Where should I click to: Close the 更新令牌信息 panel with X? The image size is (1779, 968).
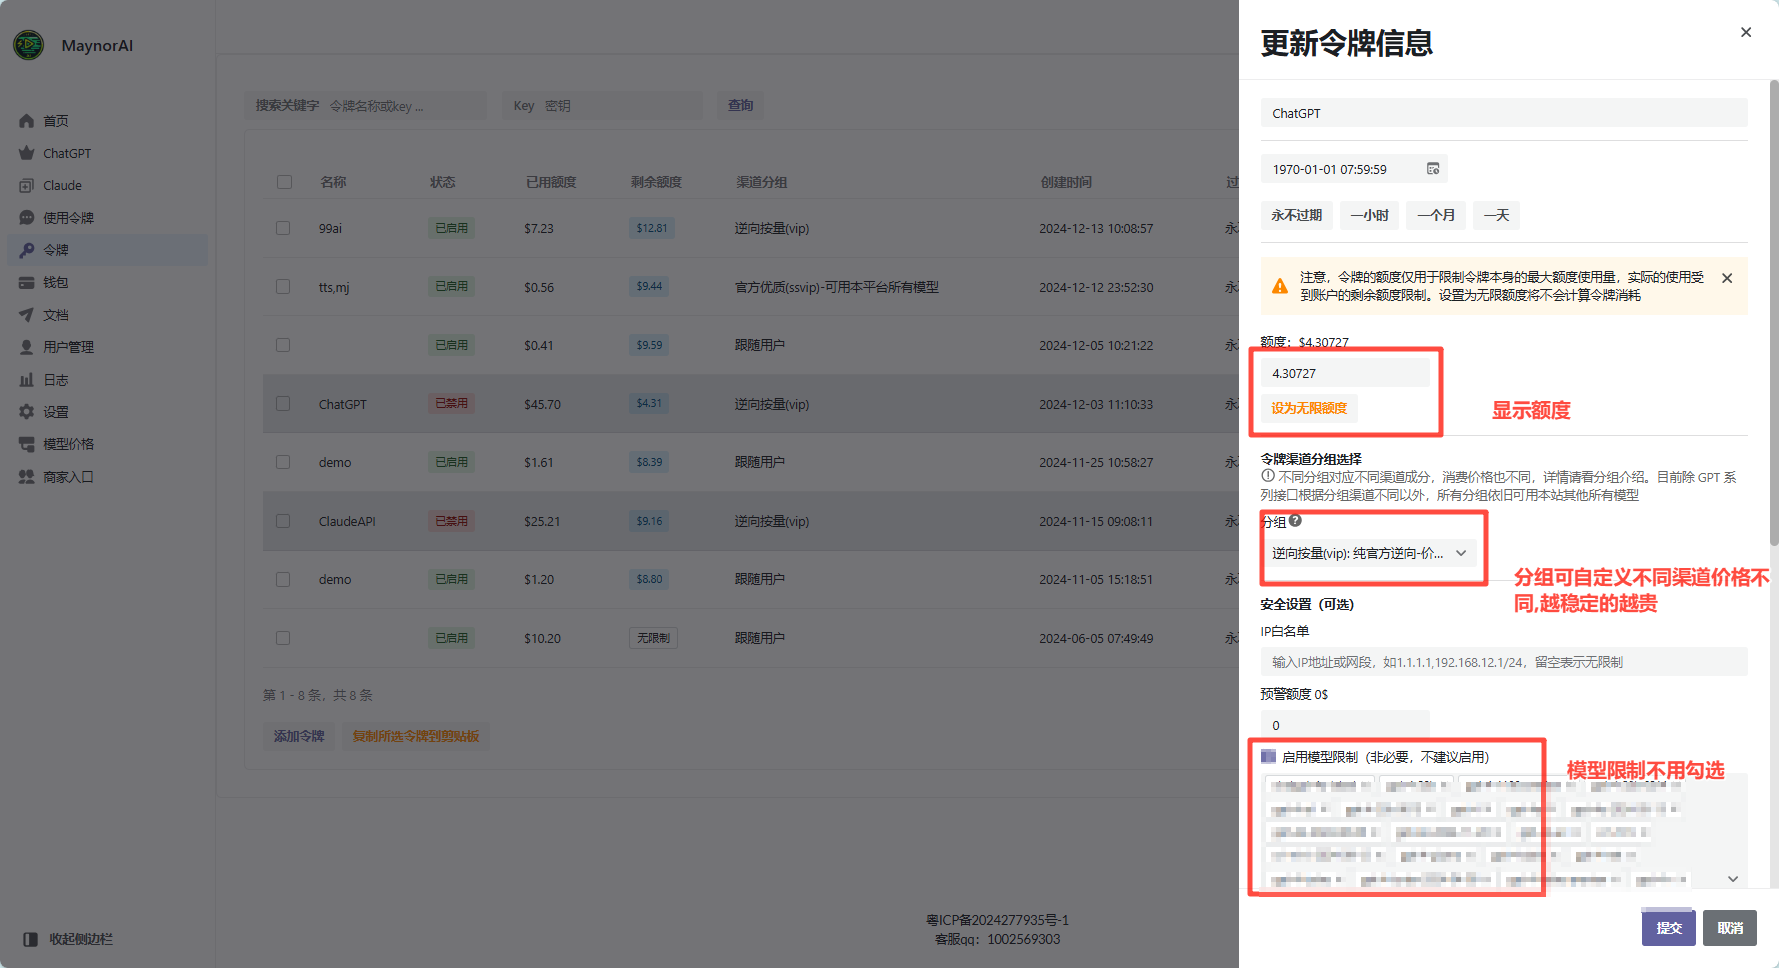(x=1746, y=32)
